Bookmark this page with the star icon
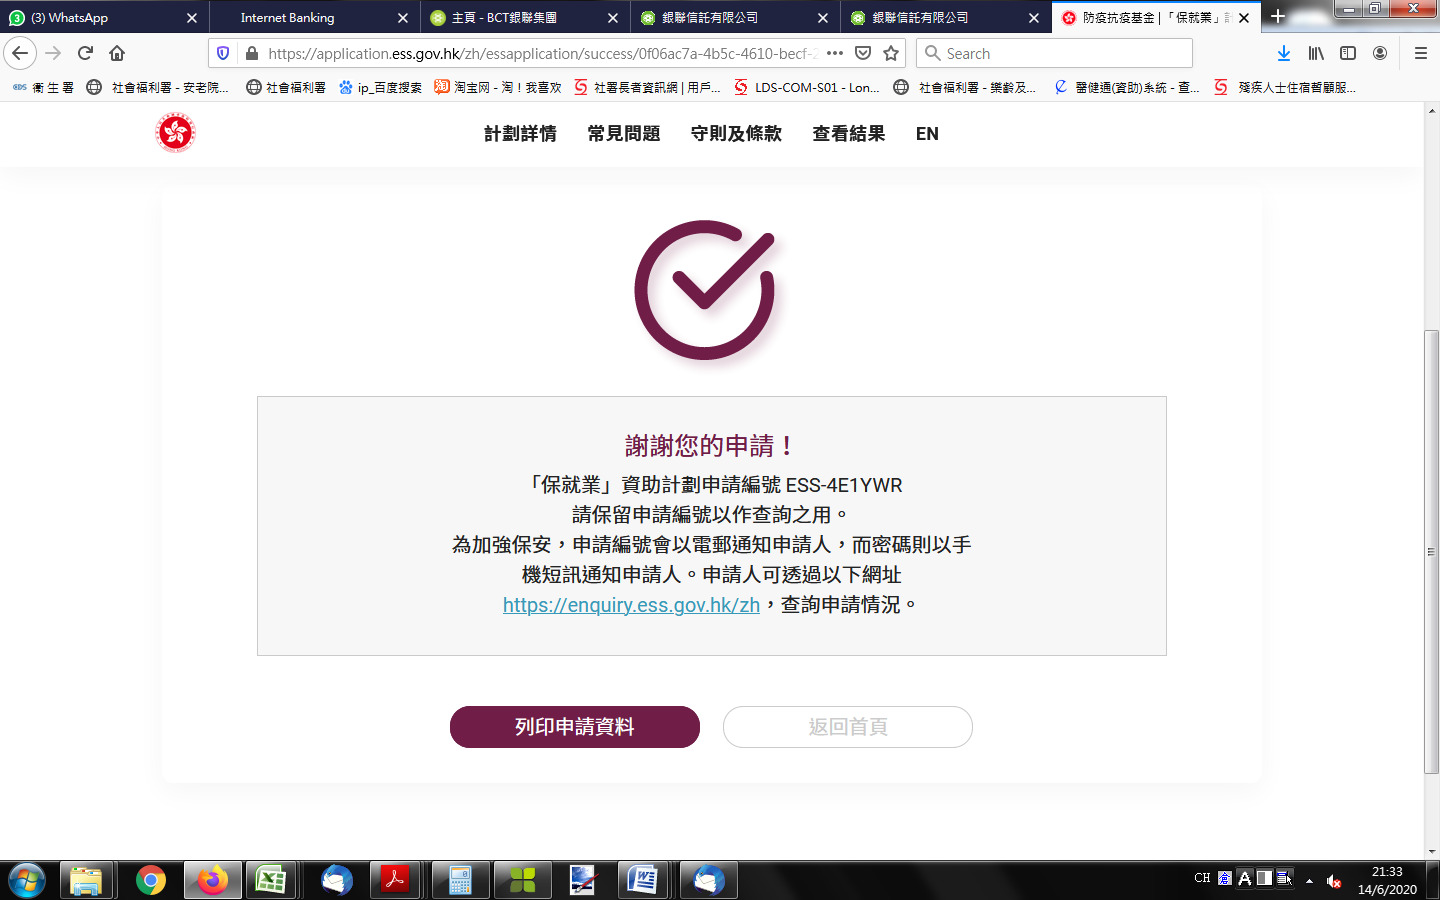The width and height of the screenshot is (1440, 900). coord(891,53)
